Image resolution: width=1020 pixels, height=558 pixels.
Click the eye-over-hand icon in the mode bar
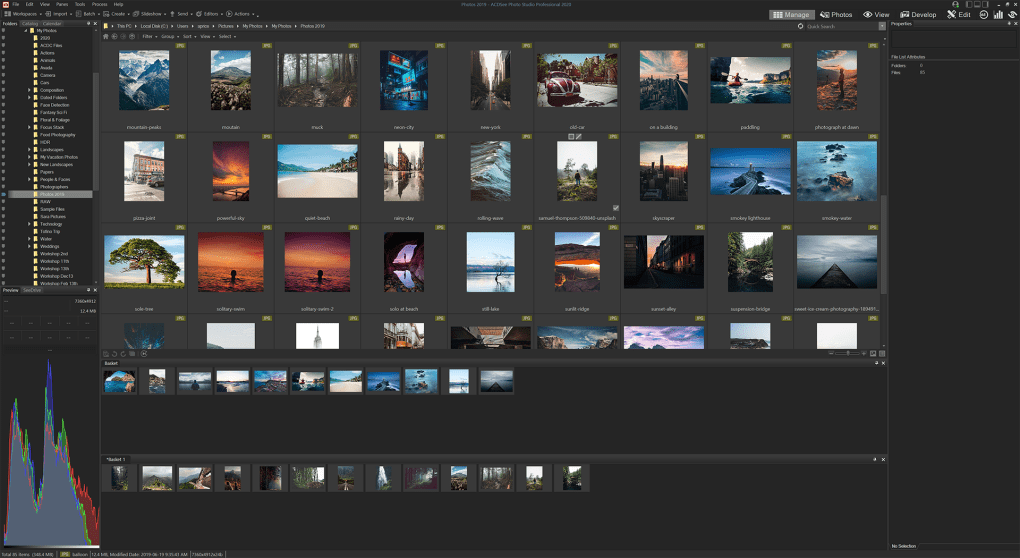(1012, 14)
